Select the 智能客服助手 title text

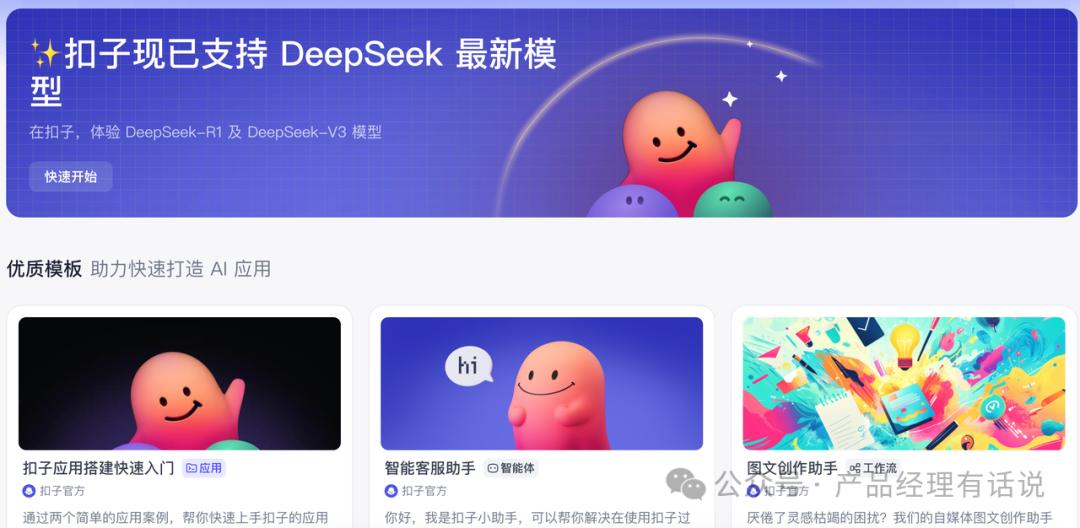[430, 469]
